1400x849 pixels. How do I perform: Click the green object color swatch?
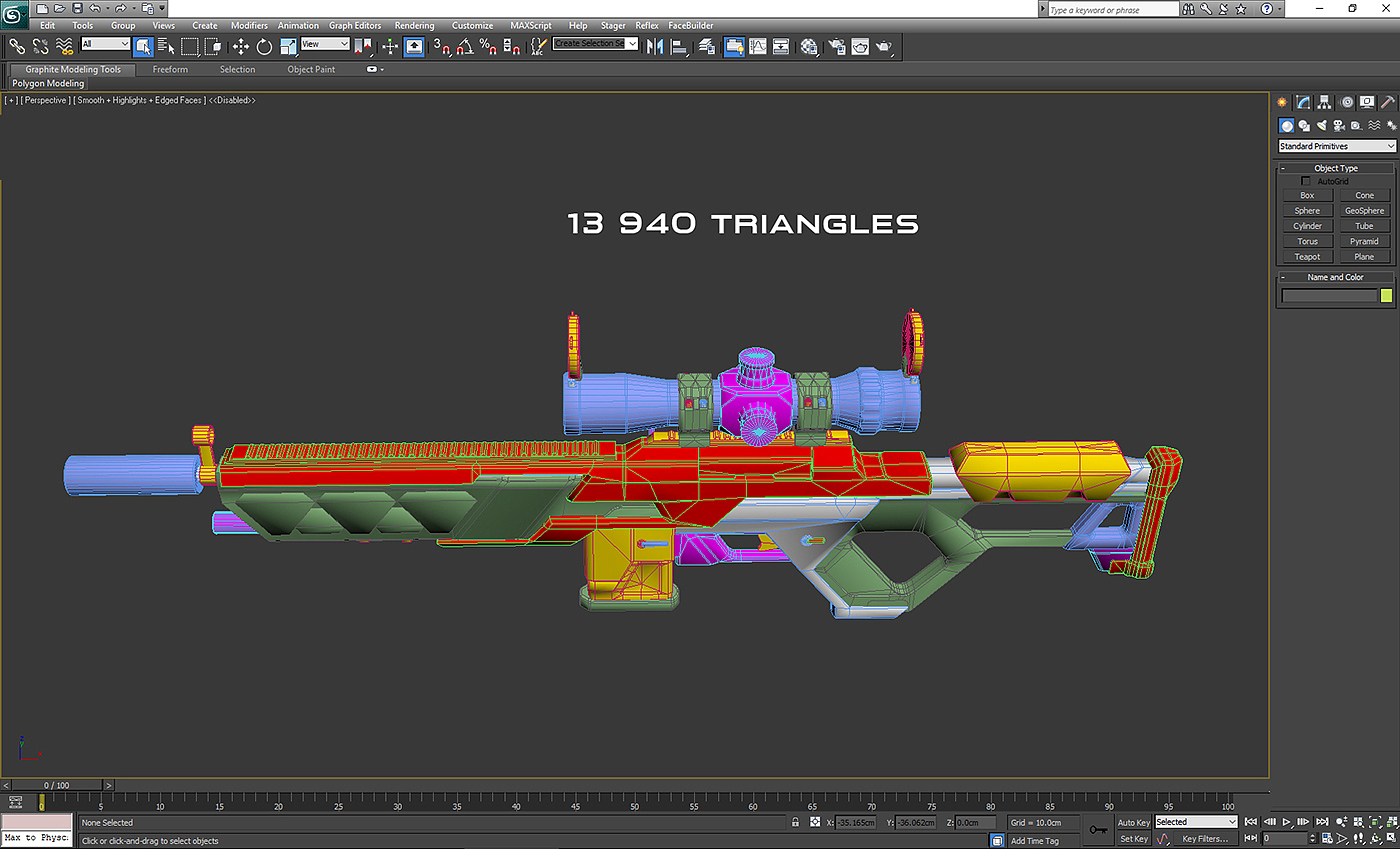click(x=1386, y=296)
